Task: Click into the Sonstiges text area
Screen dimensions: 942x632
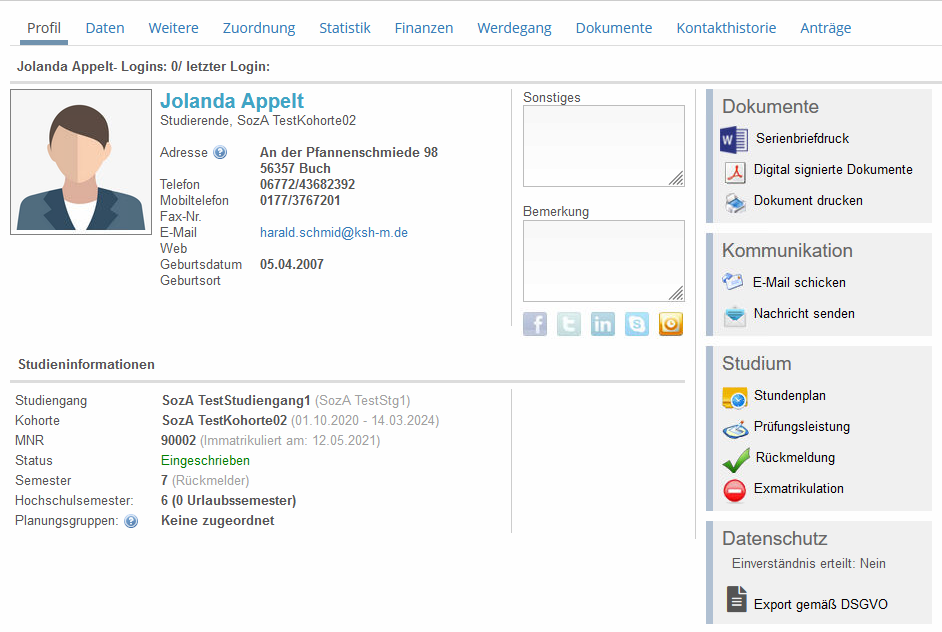Action: coord(603,146)
